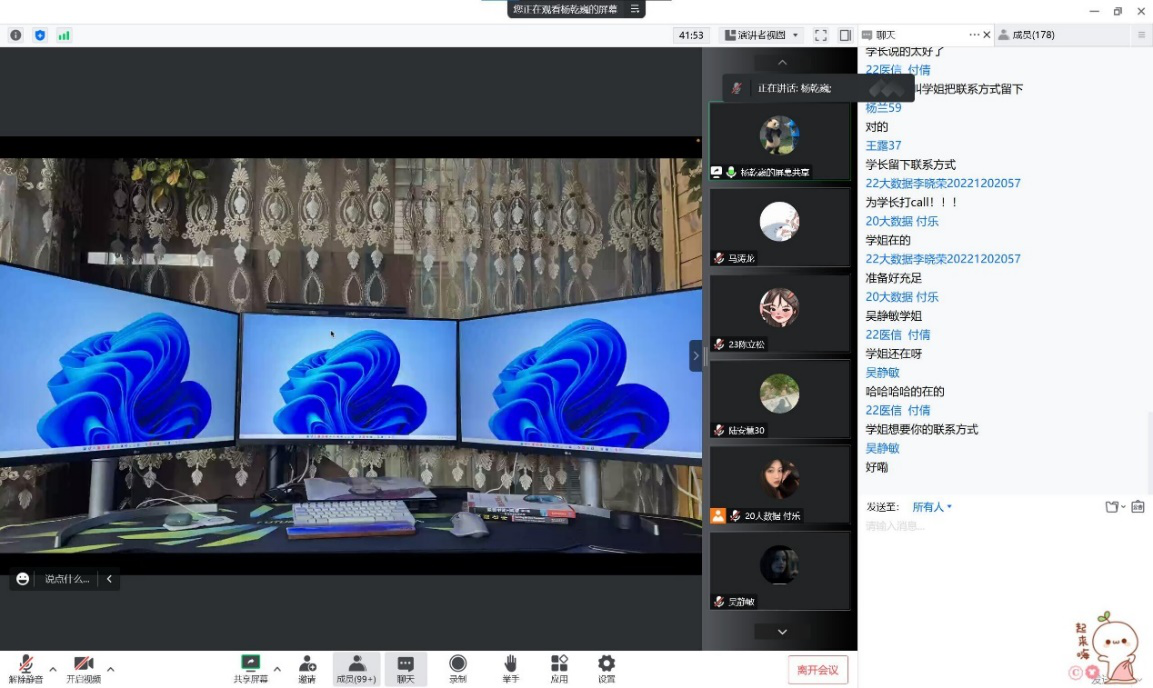
Task: Click sender name 王露37 in chat
Action: click(x=883, y=146)
